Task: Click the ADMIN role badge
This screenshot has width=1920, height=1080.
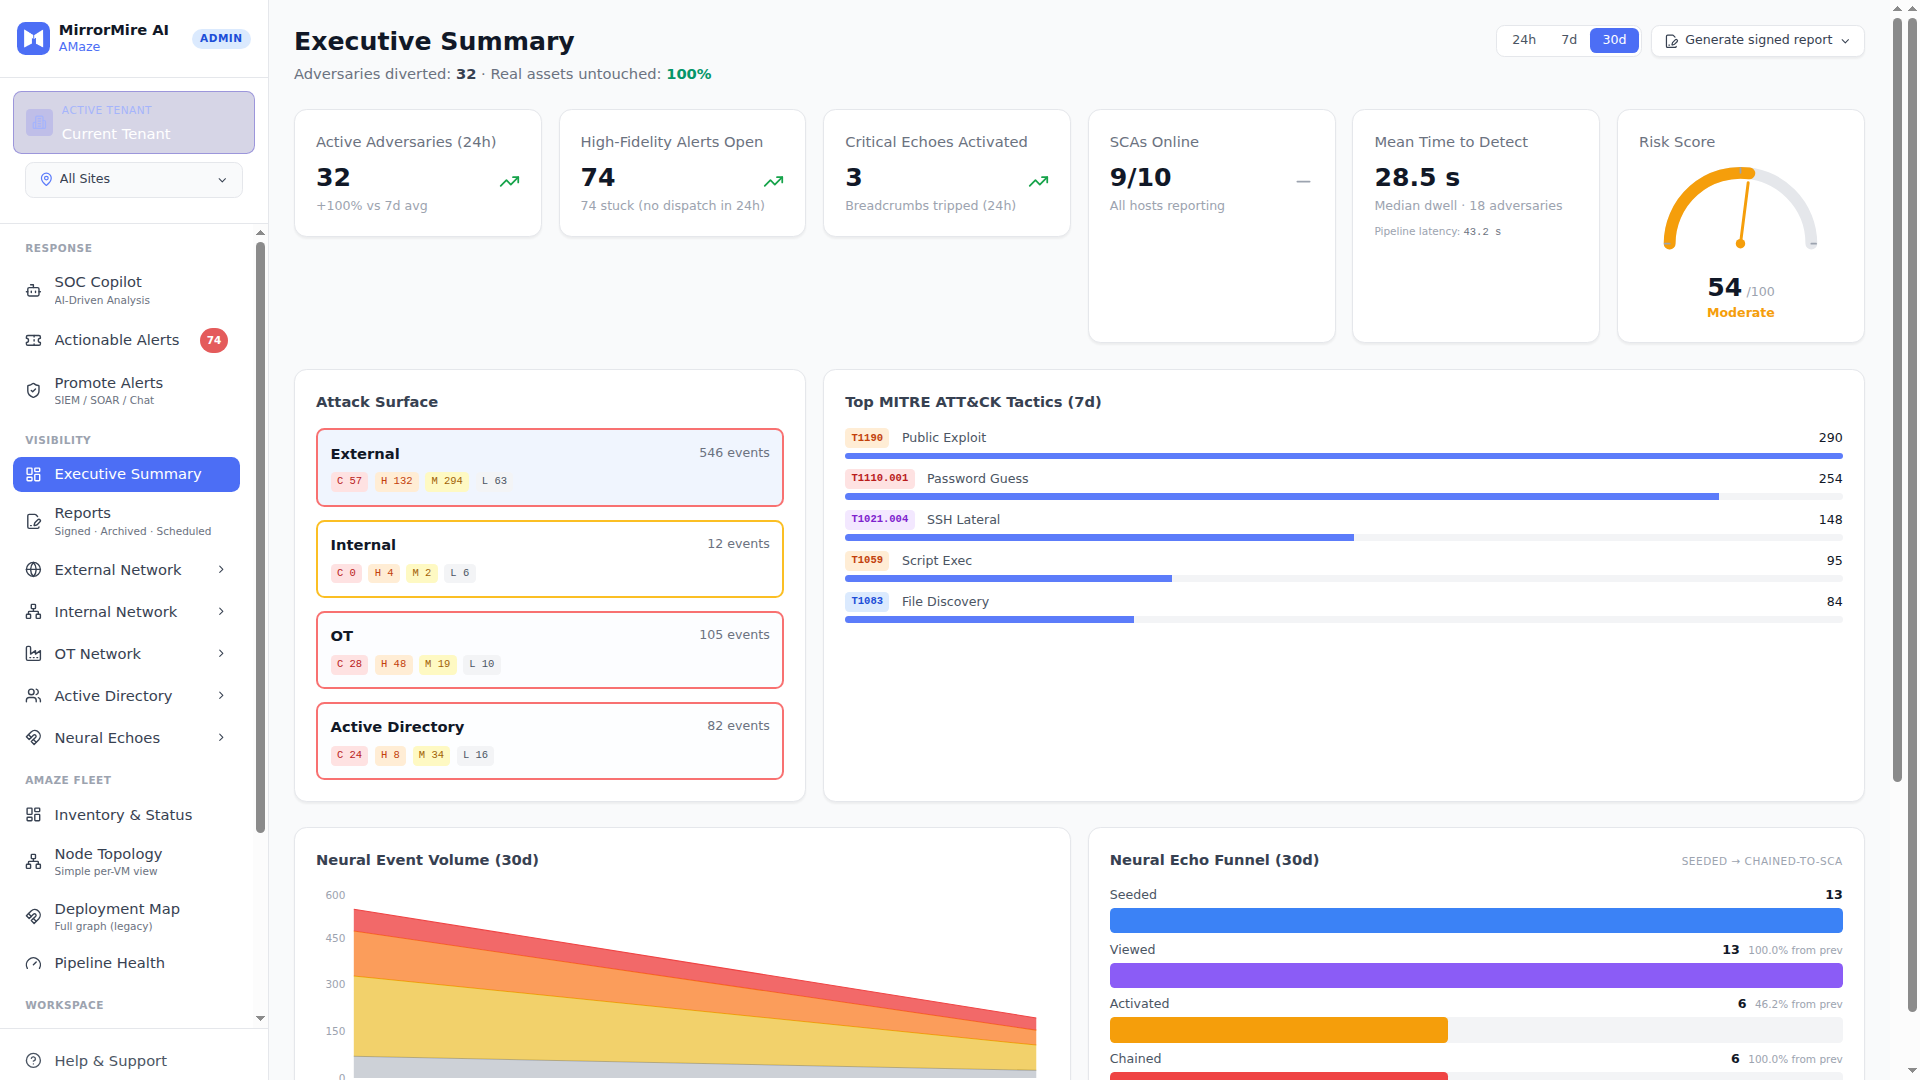Action: click(221, 38)
